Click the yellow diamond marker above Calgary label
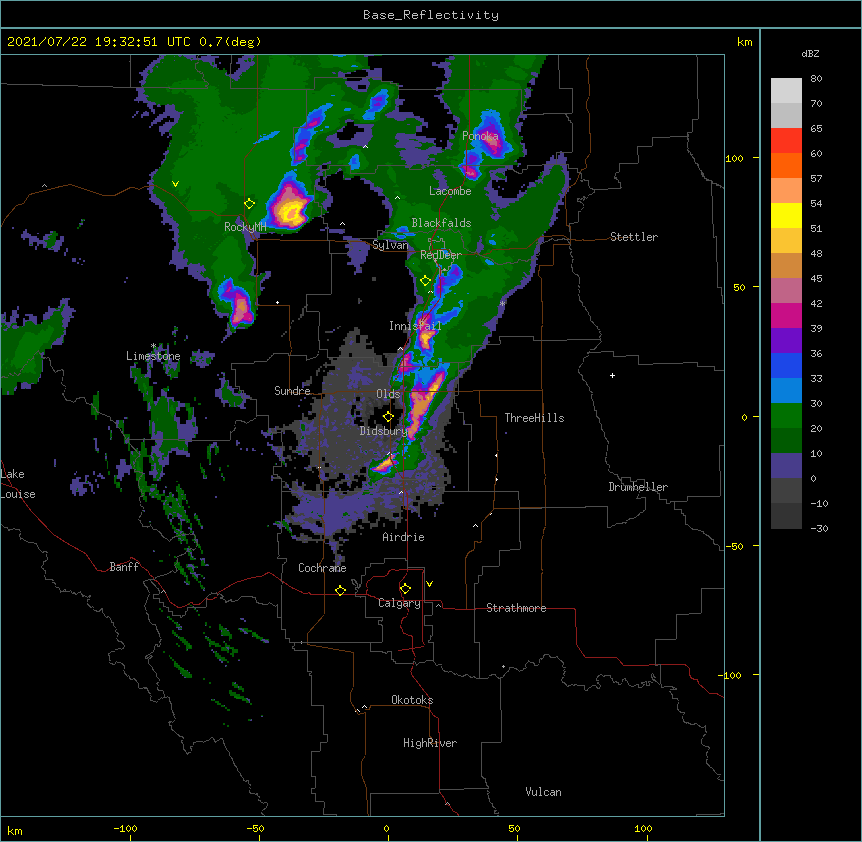This screenshot has height=842, width=862. coord(405,588)
